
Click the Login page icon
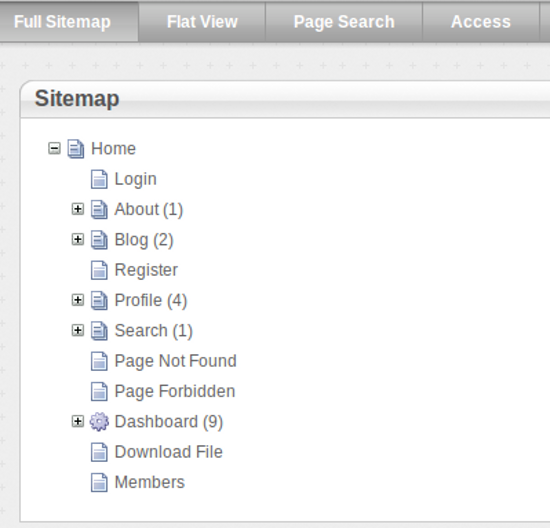[x=99, y=179]
